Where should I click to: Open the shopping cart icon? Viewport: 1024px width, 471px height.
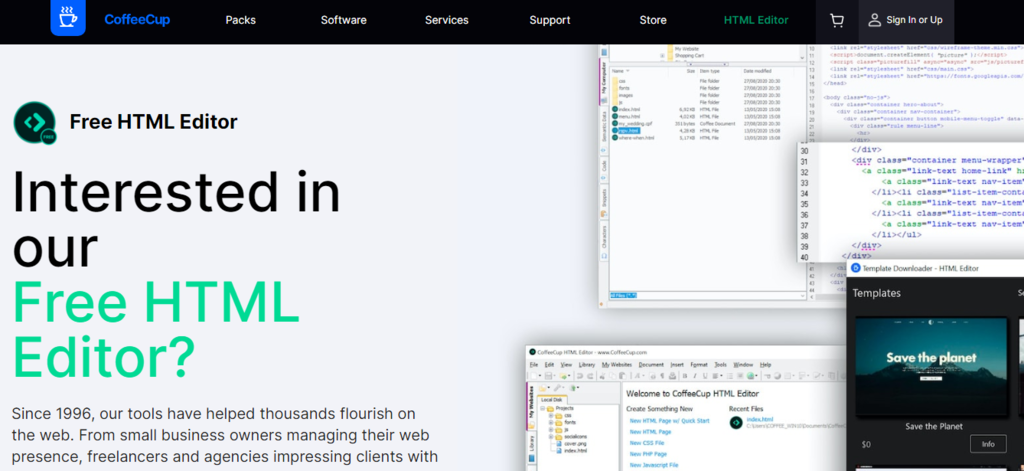[836, 20]
